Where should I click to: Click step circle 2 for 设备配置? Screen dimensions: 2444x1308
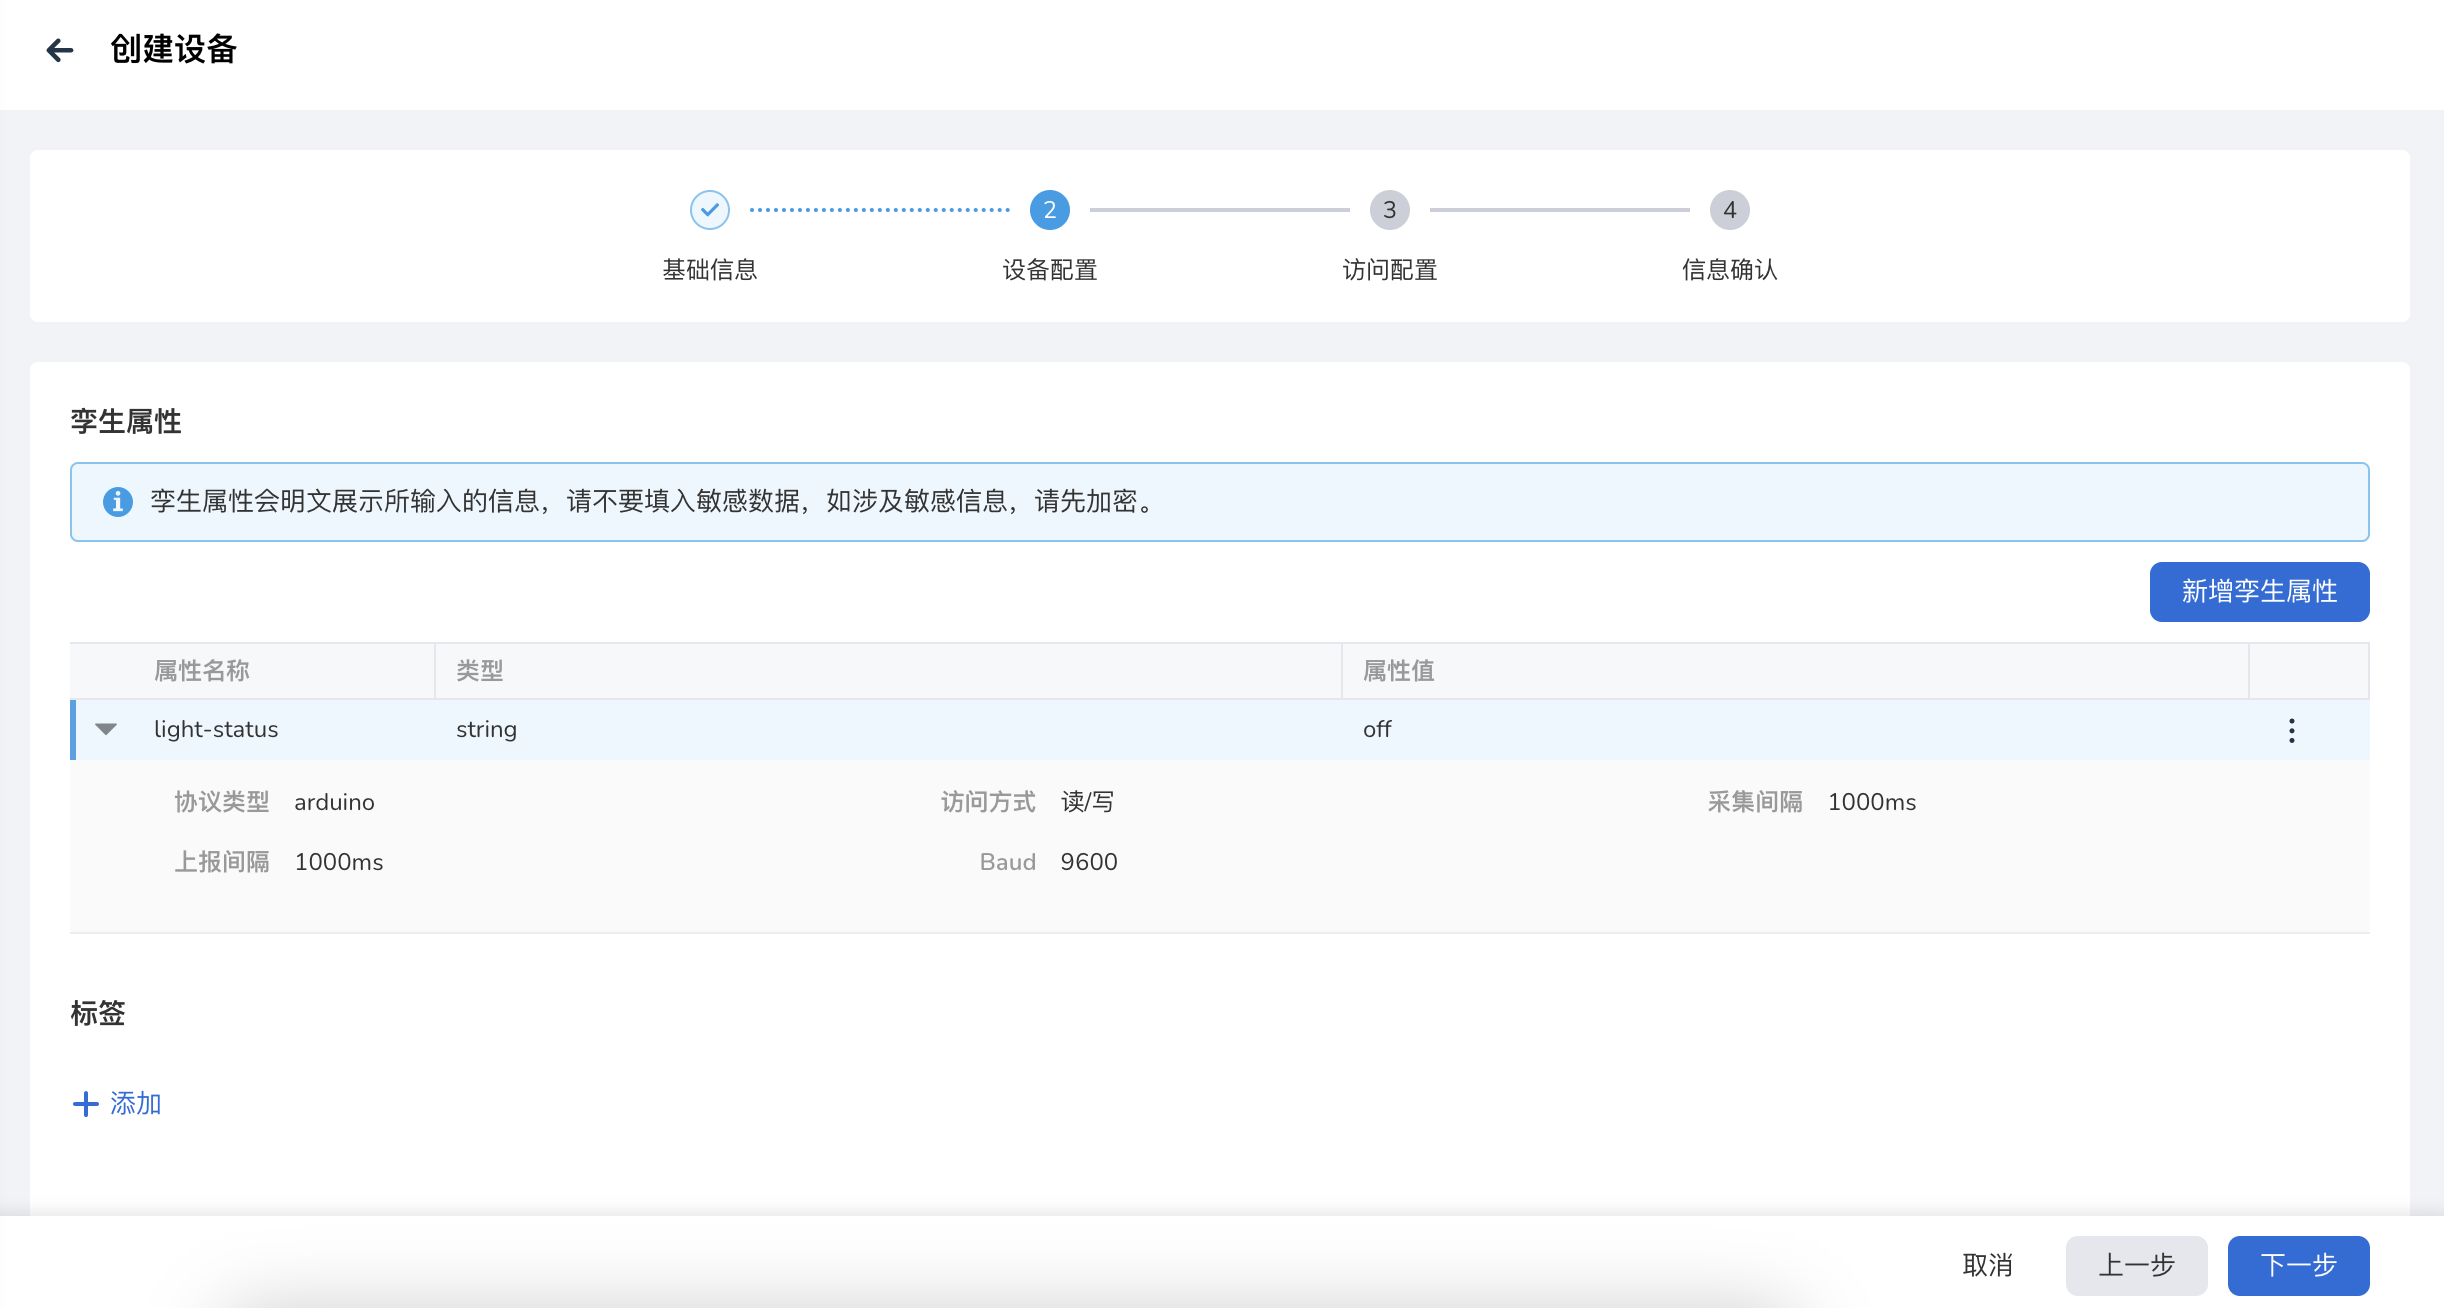coord(1049,210)
